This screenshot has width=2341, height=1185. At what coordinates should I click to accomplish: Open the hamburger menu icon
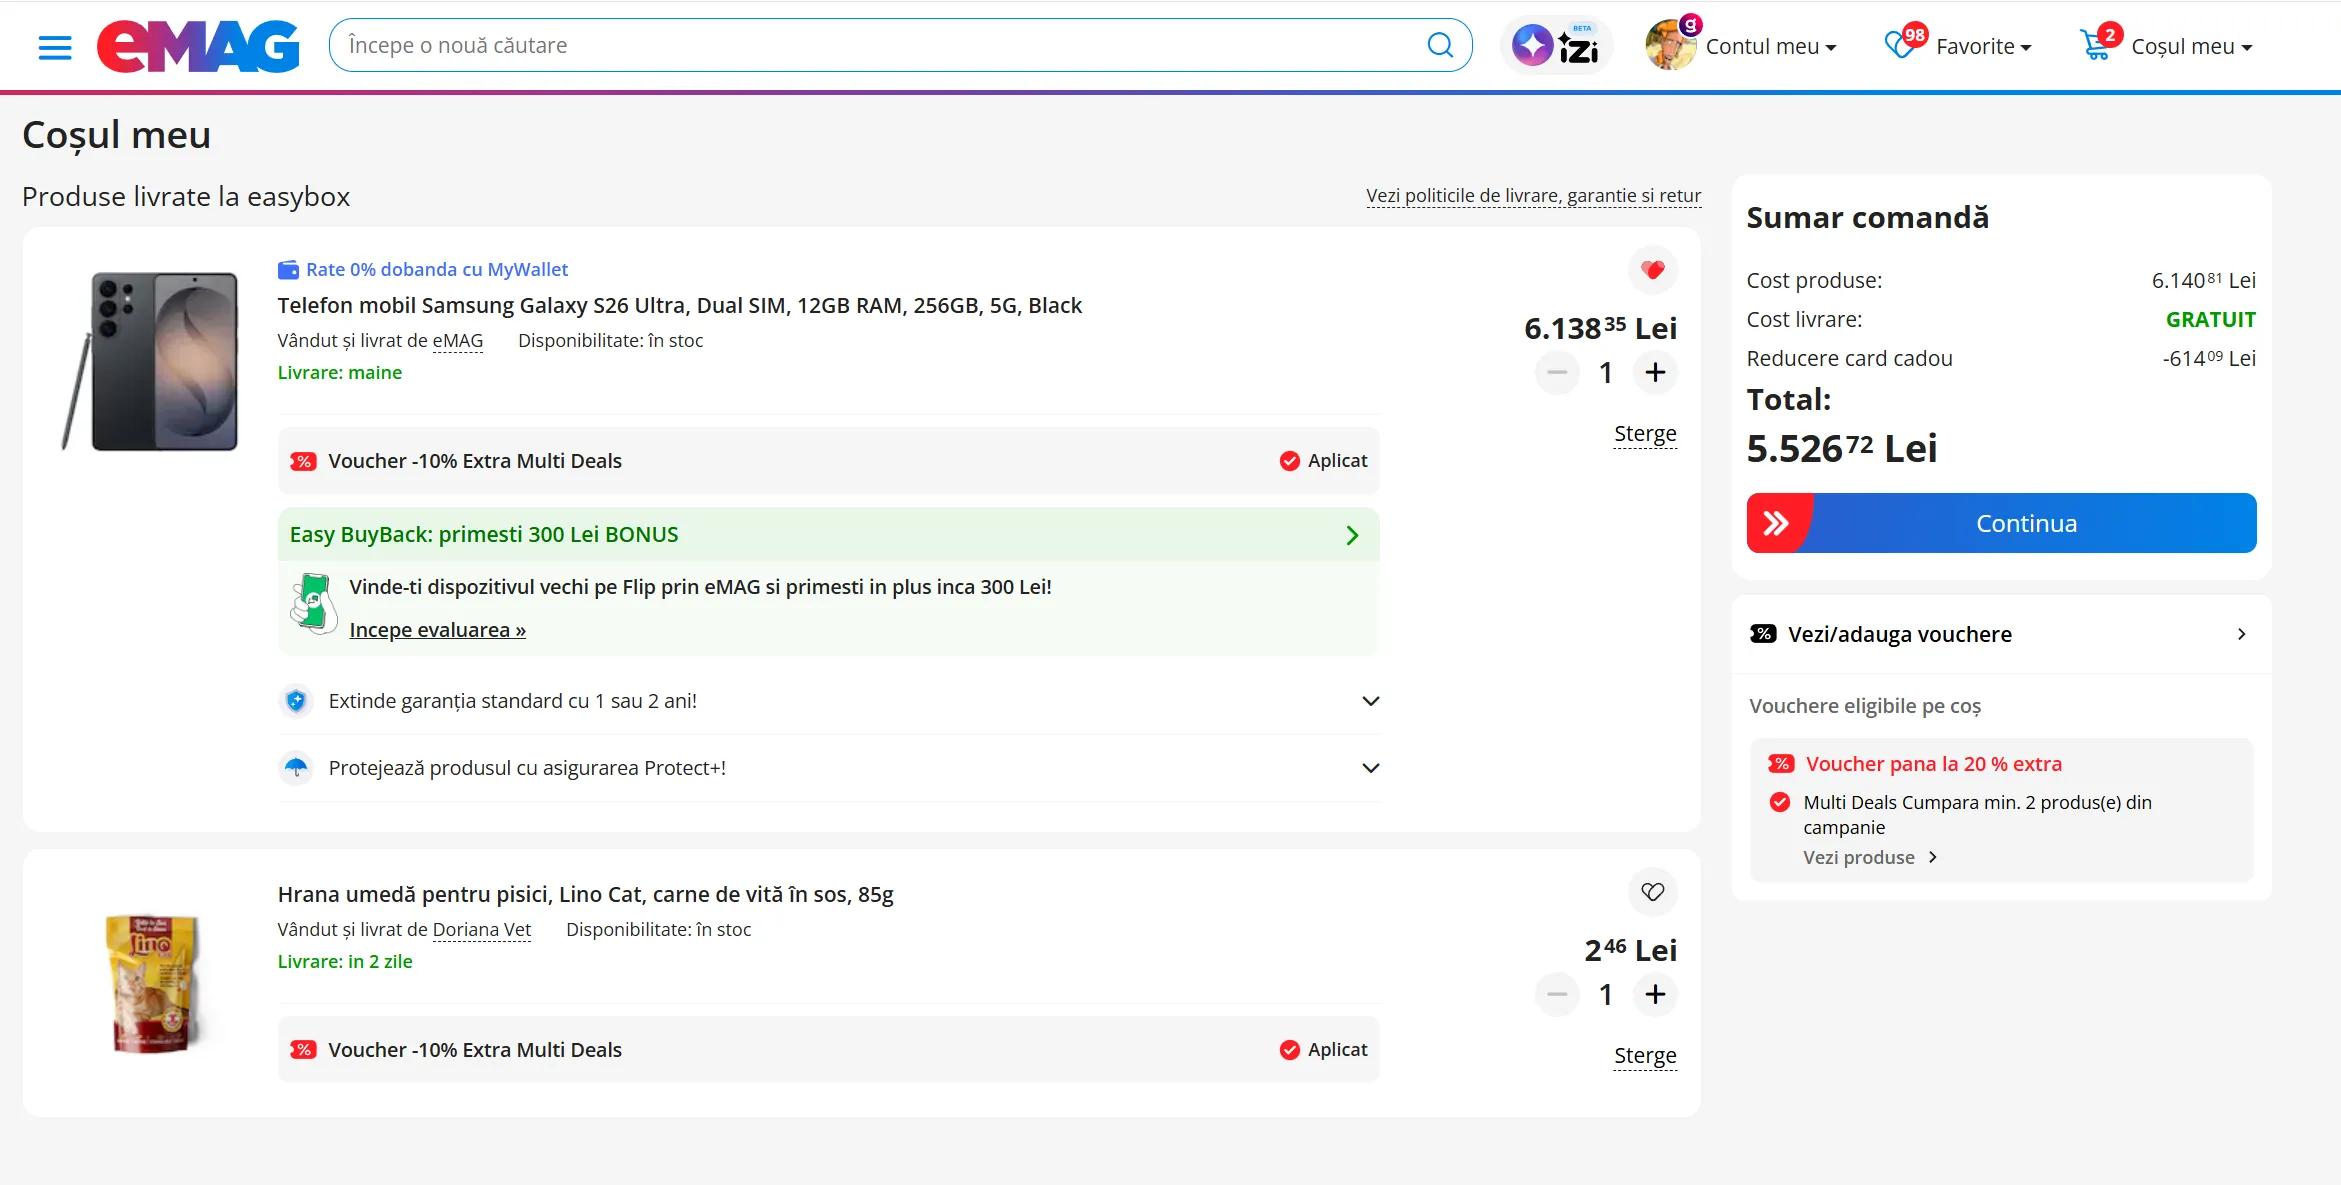coord(55,47)
